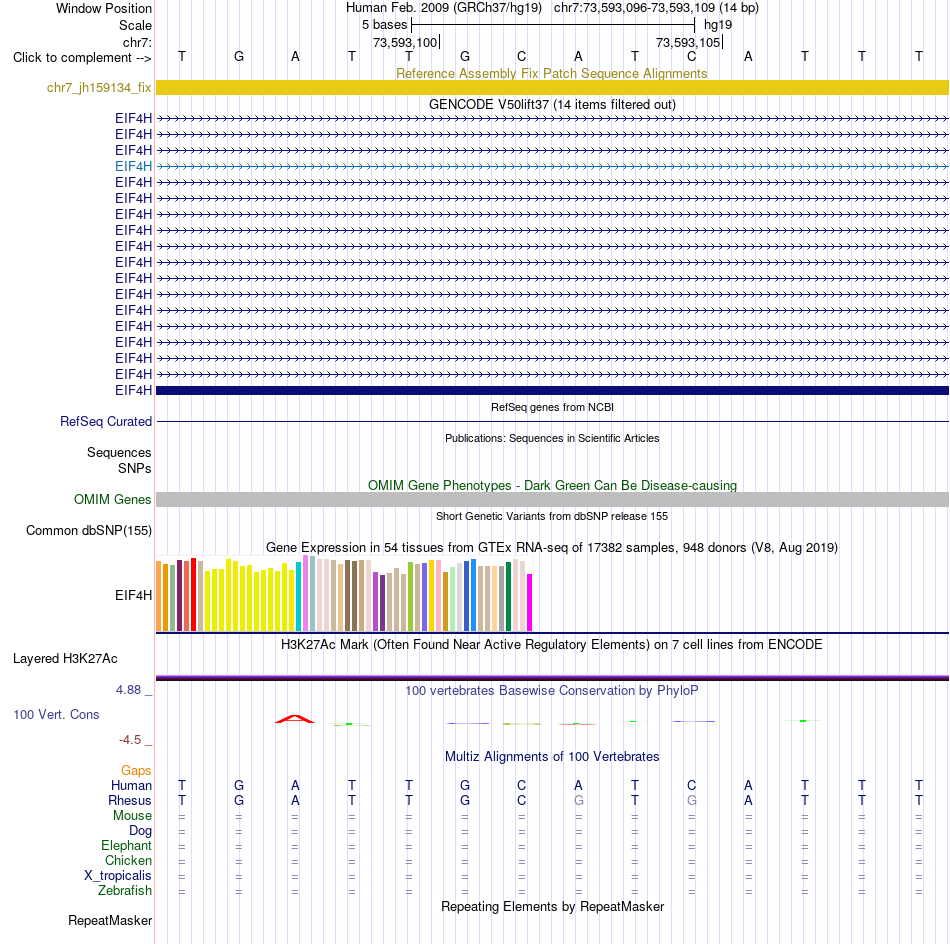Open the Layered H3K27Ac track label
This screenshot has width=950, height=944.
(65, 658)
